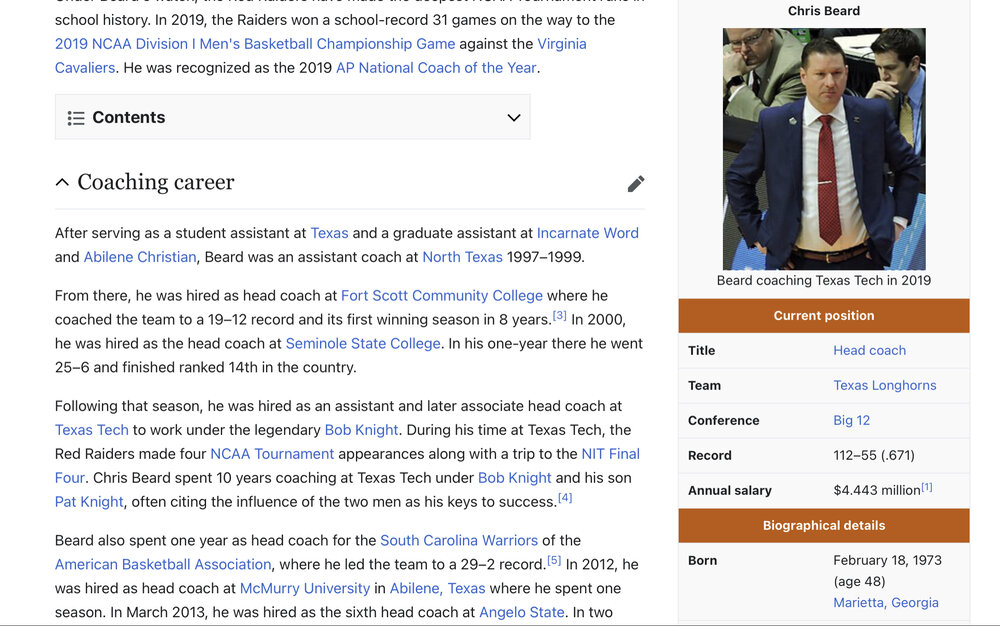Go to Marietta, Georgia birthplace link
This screenshot has width=1000, height=626.
click(x=885, y=602)
